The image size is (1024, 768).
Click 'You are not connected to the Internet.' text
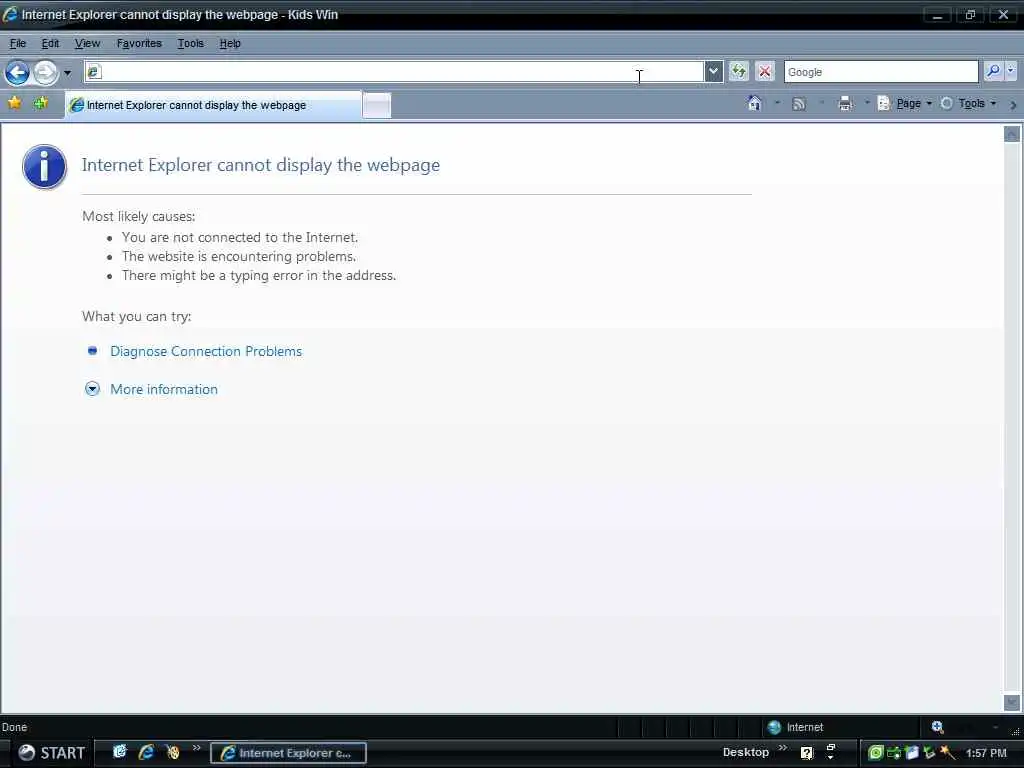coord(240,238)
